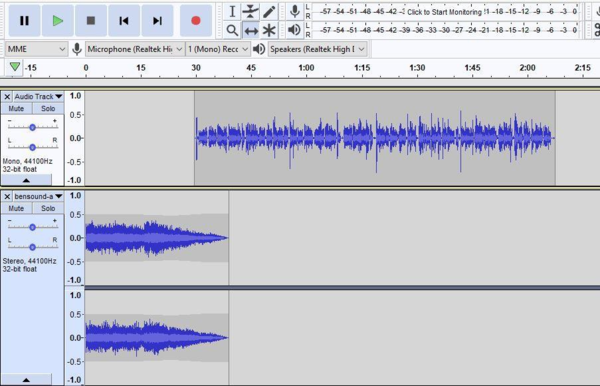Skip to start of the project

[124, 20]
